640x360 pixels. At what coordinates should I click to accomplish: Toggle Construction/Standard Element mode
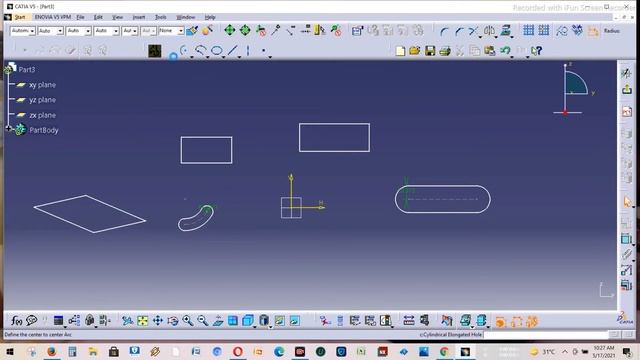562,31
